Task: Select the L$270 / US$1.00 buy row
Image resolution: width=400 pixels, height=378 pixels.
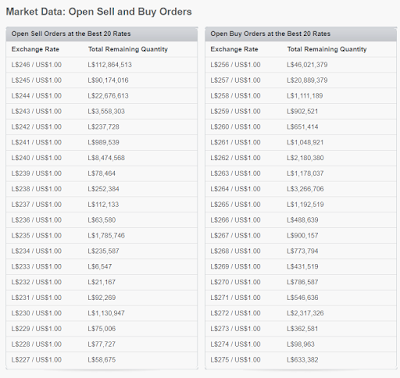Action: pos(301,282)
